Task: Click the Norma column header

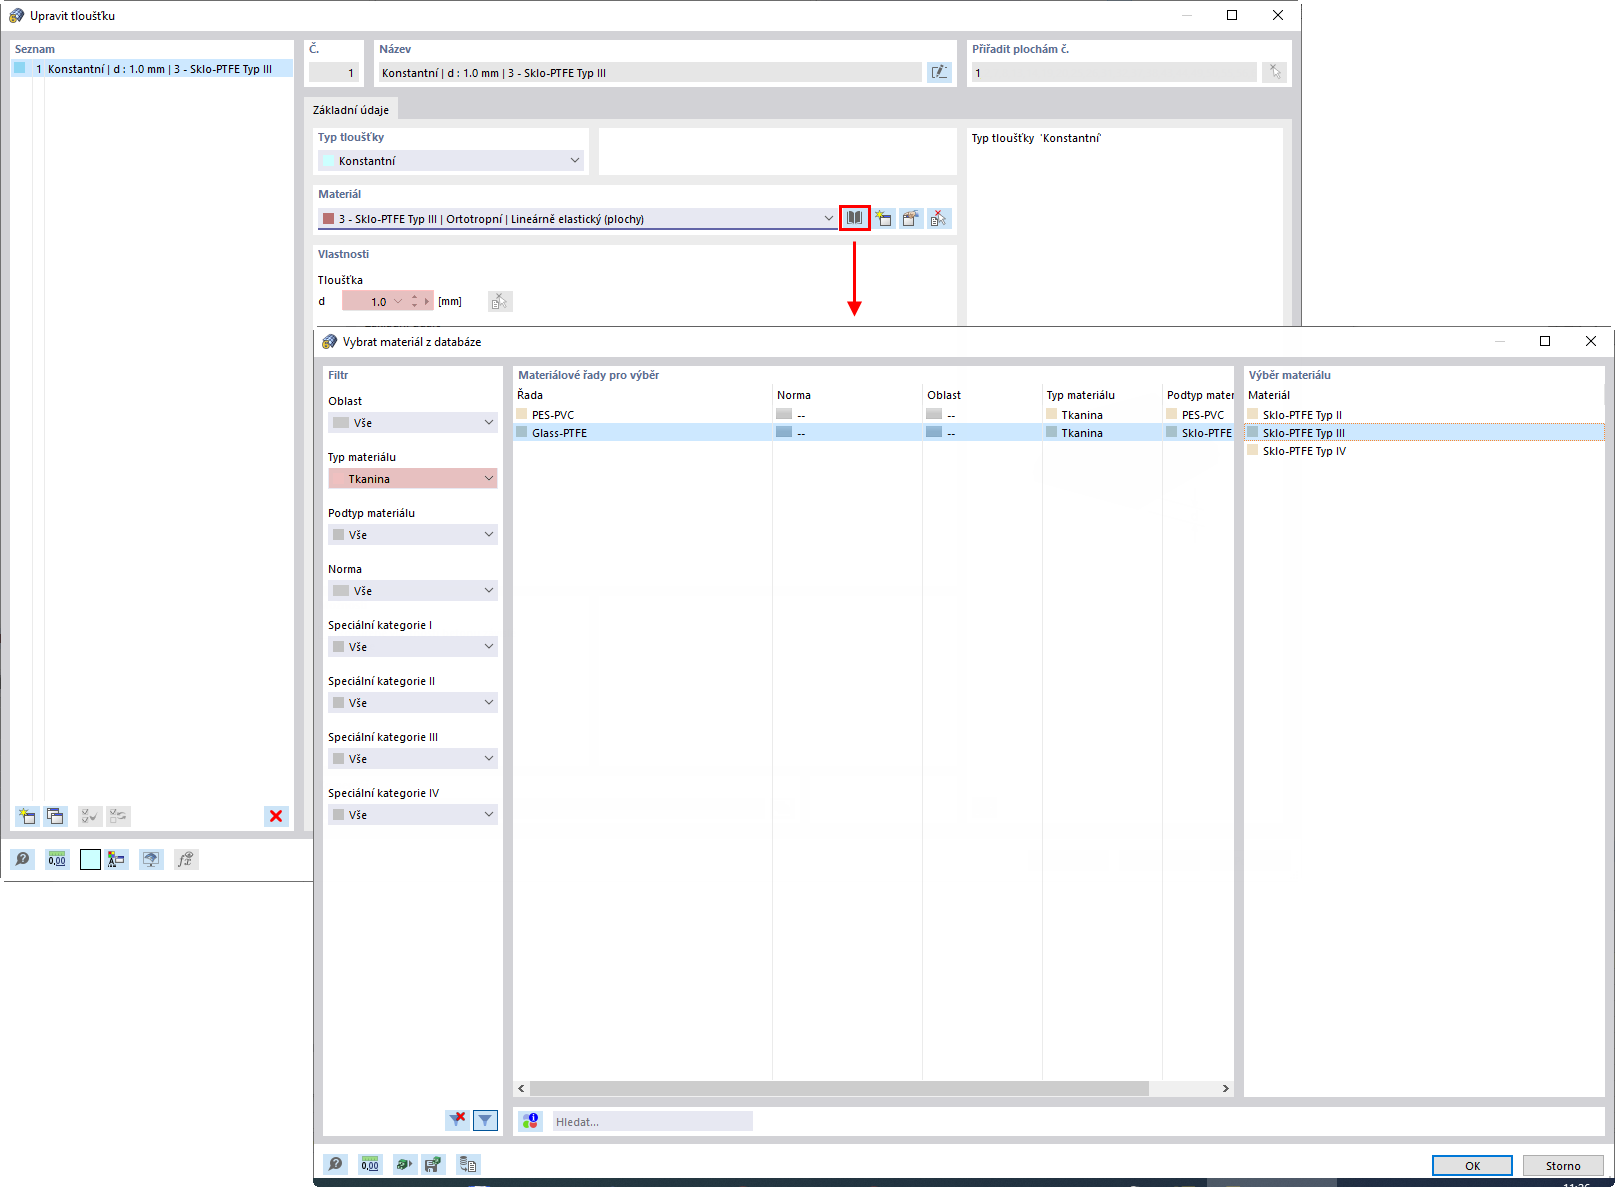Action: pos(847,395)
